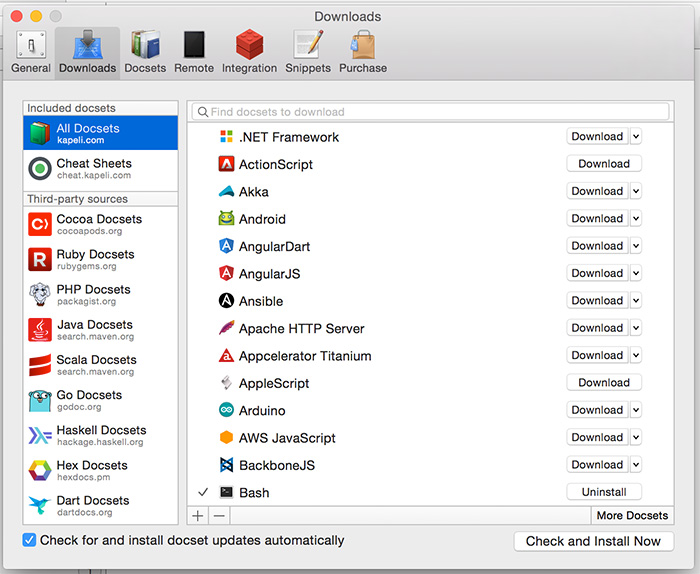Select the Haskell Docsets source row
Image resolution: width=700 pixels, height=574 pixels.
(100, 435)
